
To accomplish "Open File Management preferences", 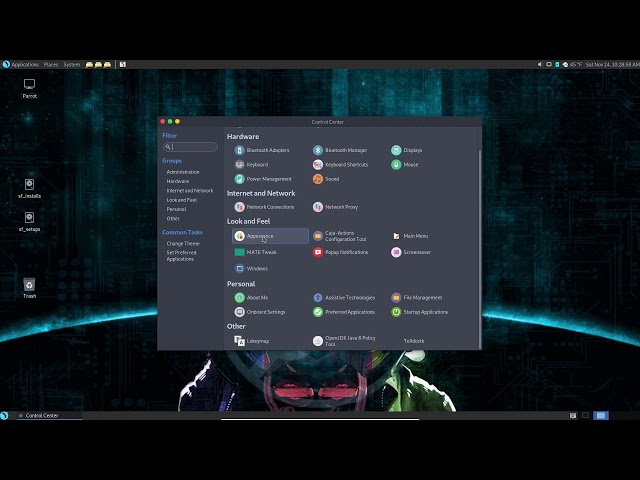I will pyautogui.click(x=417, y=298).
